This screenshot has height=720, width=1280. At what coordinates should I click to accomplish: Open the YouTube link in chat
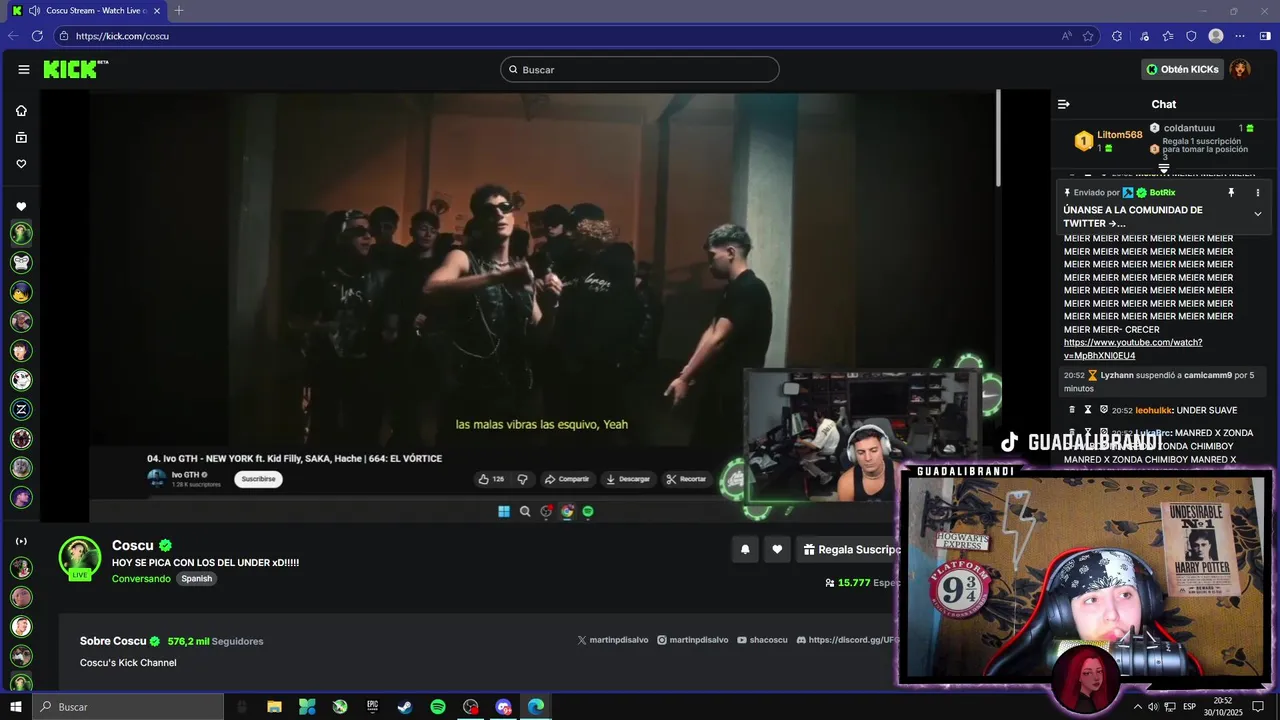[1133, 349]
